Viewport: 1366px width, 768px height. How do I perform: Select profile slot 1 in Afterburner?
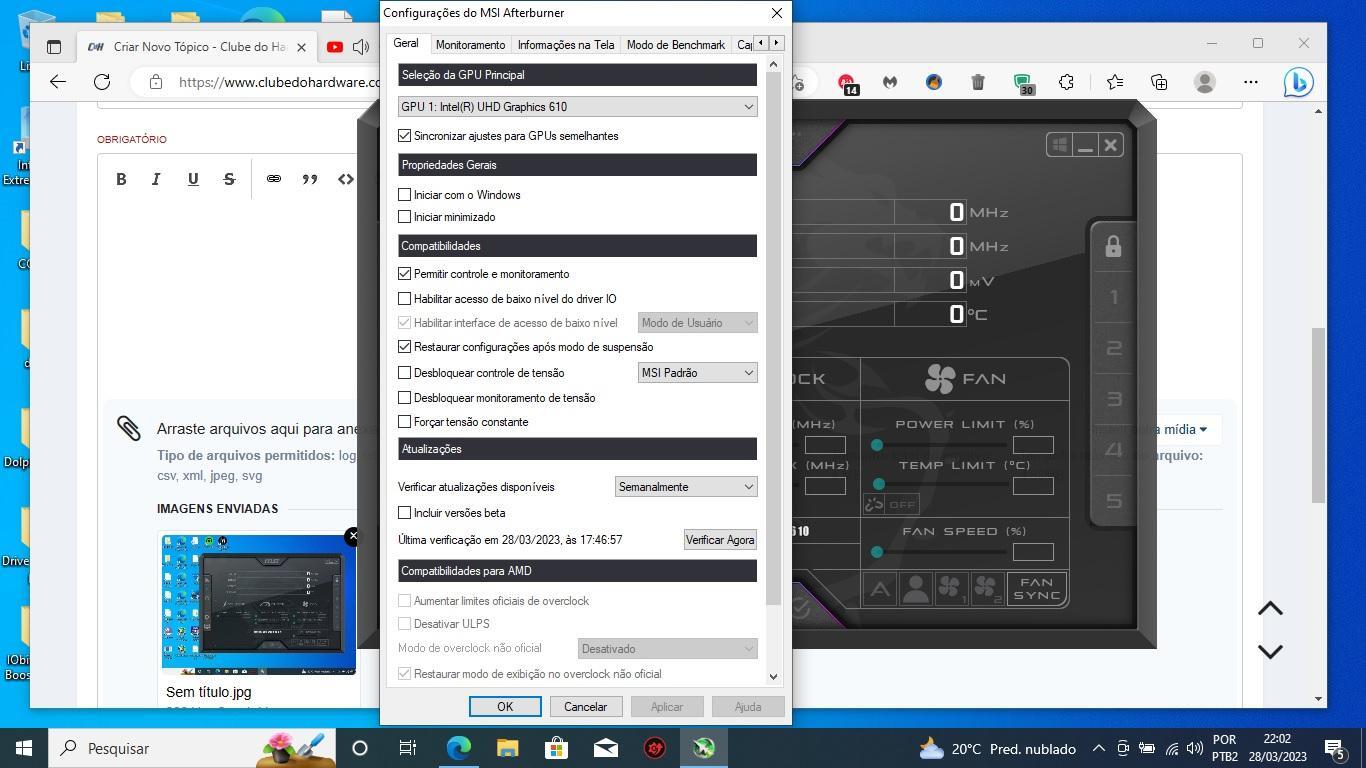[1114, 298]
